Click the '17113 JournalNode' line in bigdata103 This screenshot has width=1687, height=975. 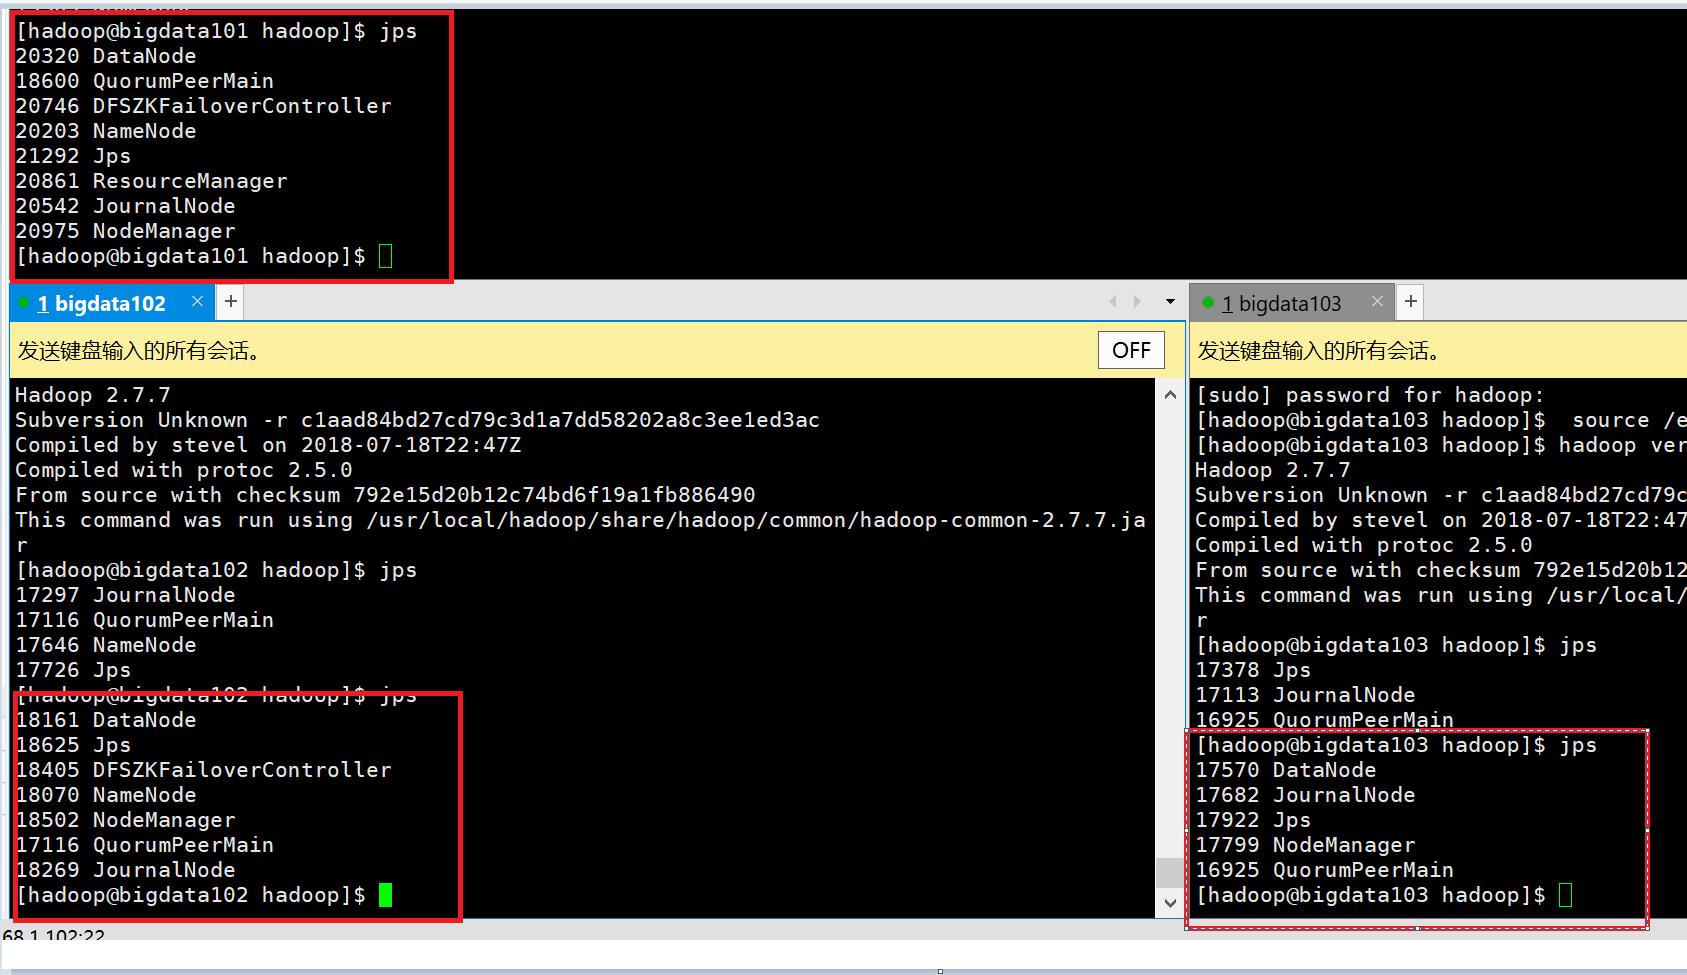pyautogui.click(x=1305, y=695)
